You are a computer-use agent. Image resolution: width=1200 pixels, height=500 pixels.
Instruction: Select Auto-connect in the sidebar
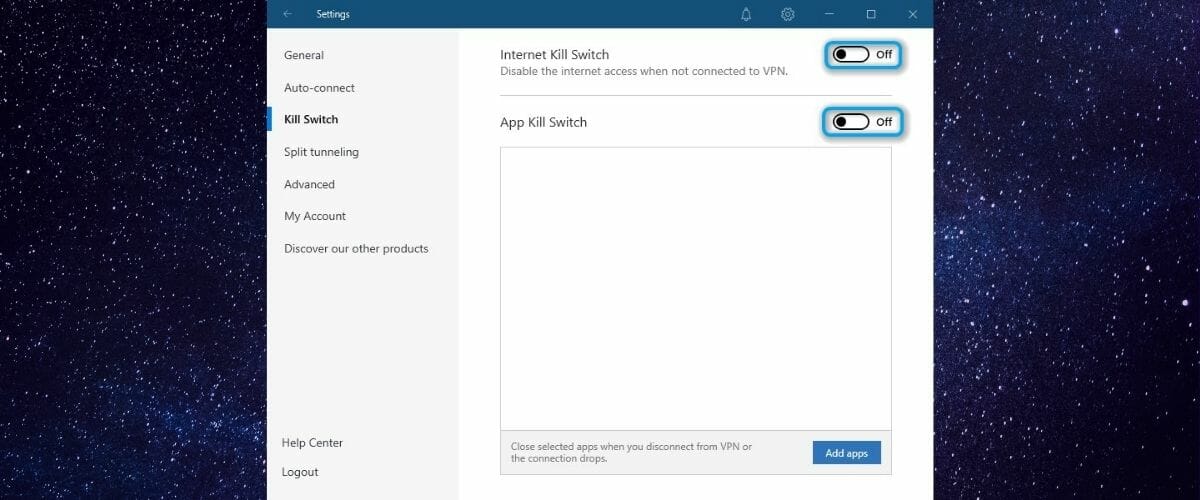pos(319,88)
